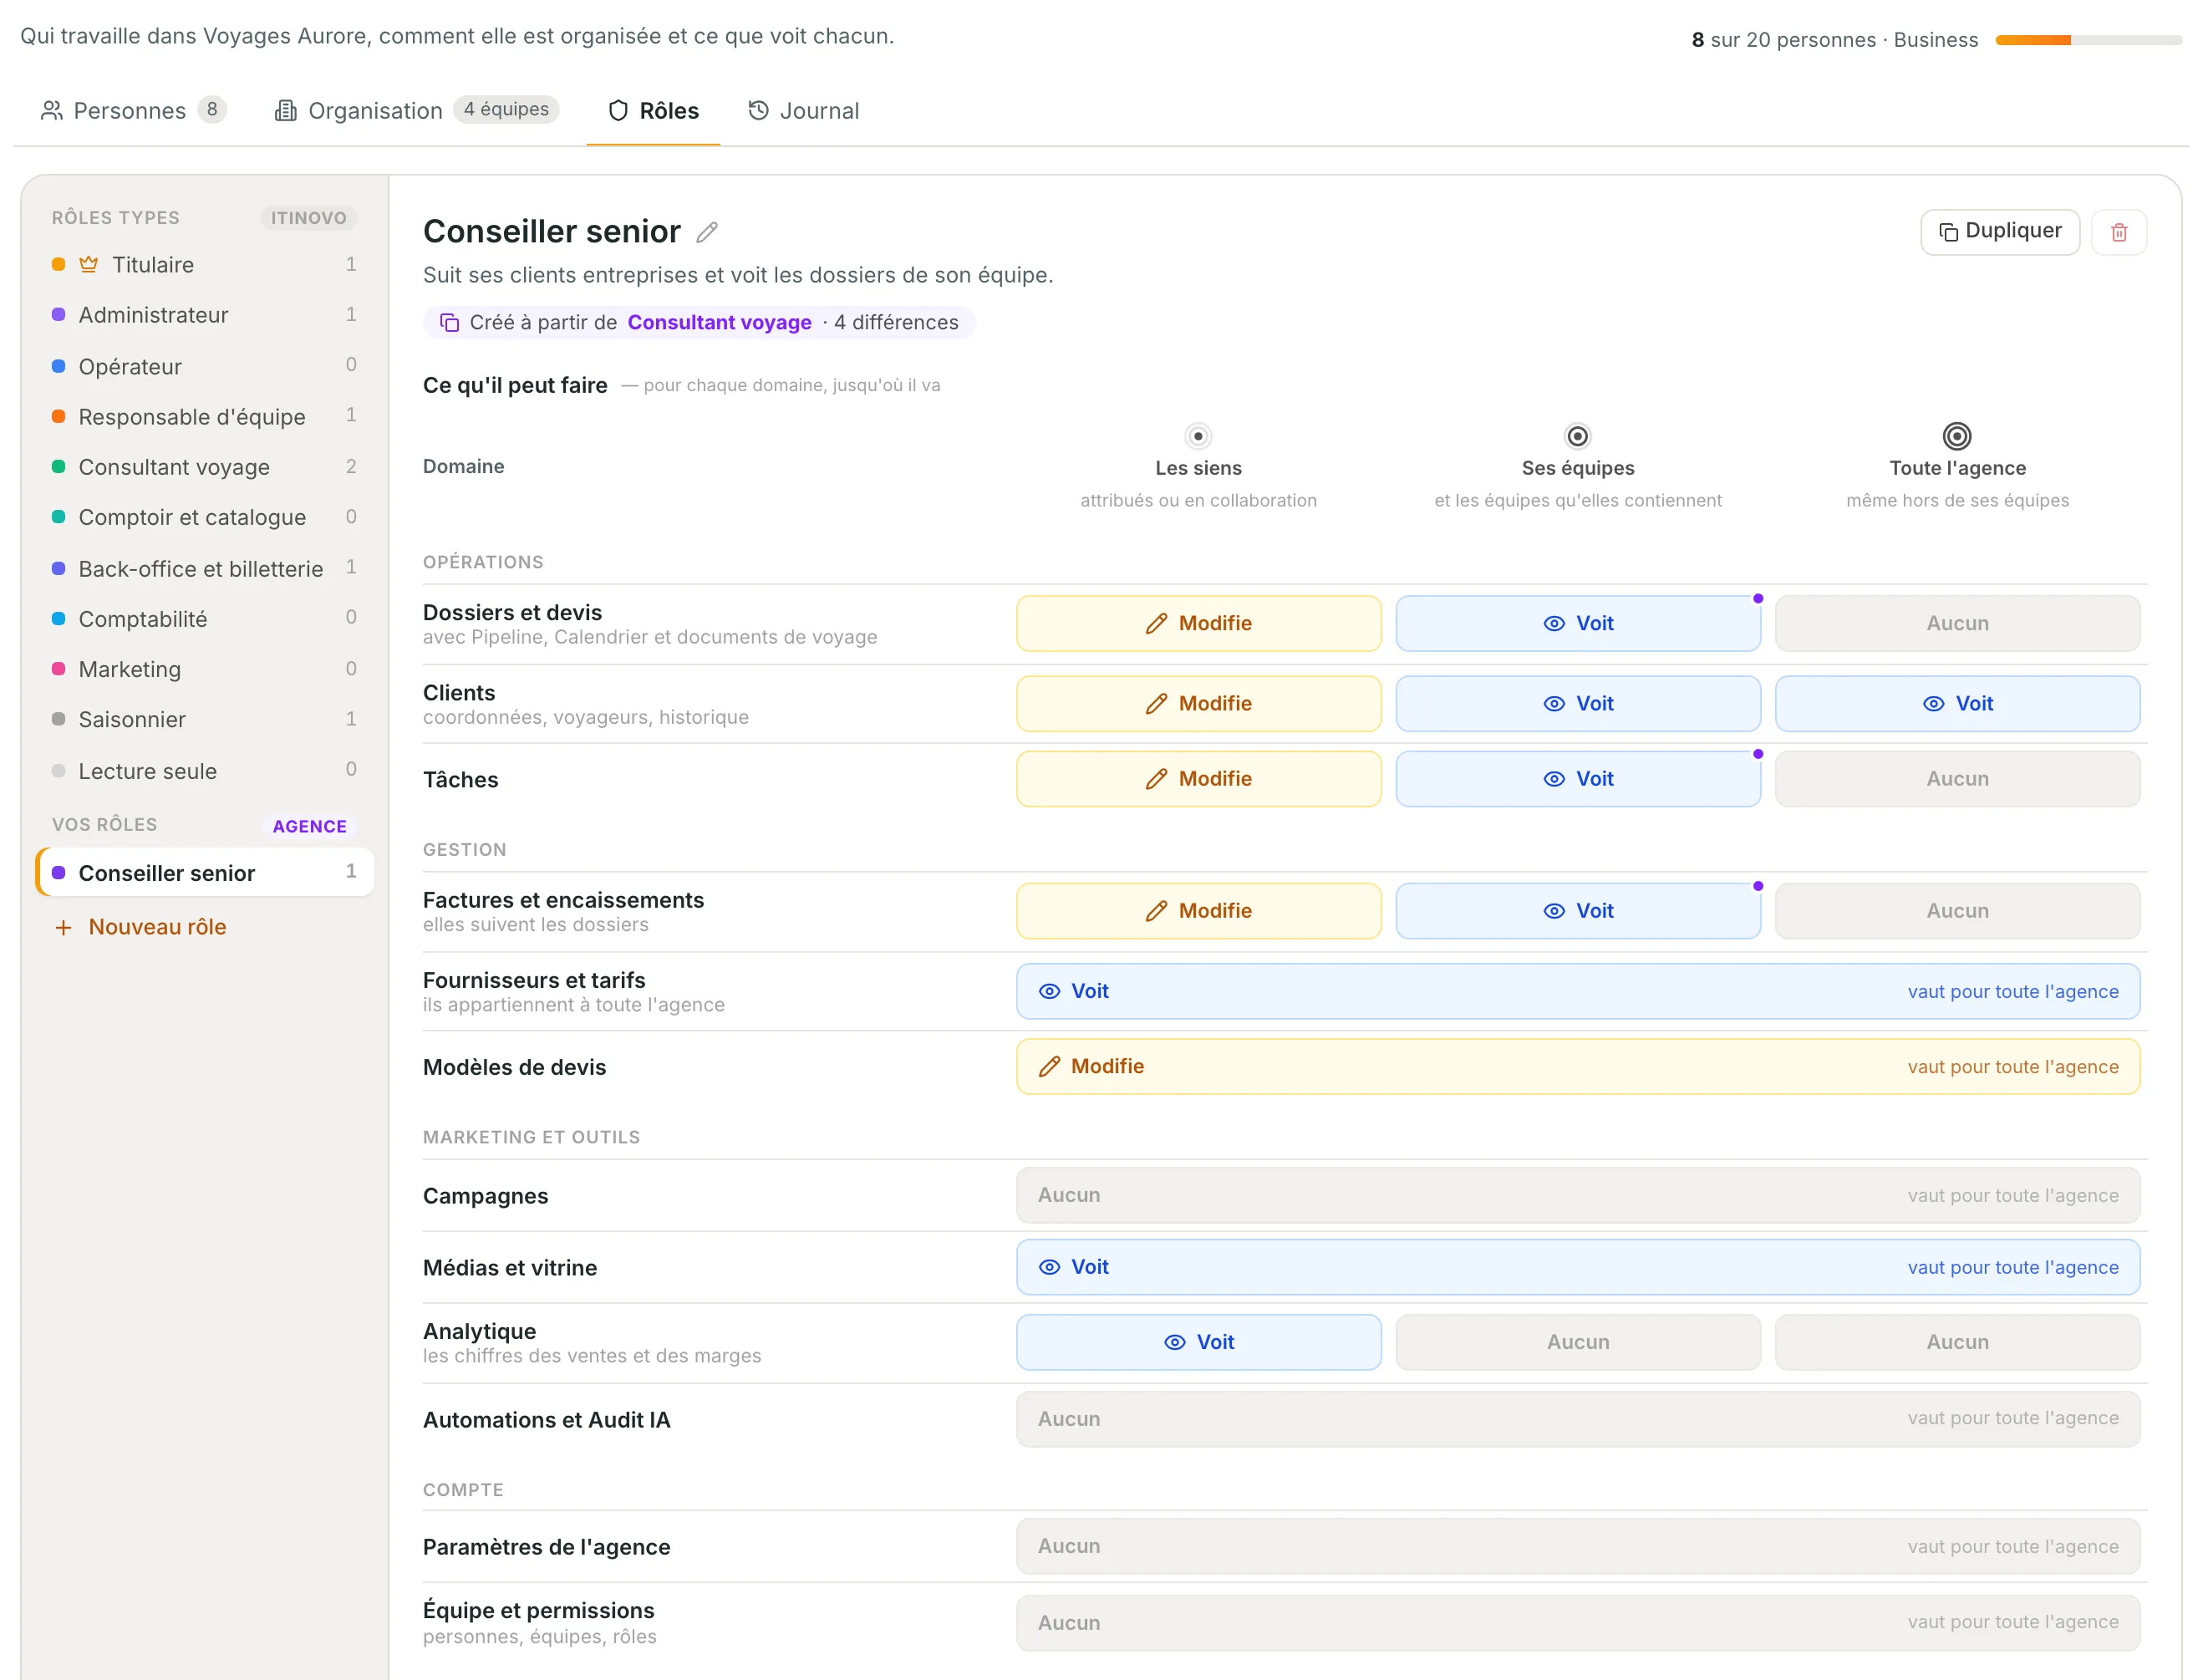Click the Ses équipes scope icon

click(1577, 436)
